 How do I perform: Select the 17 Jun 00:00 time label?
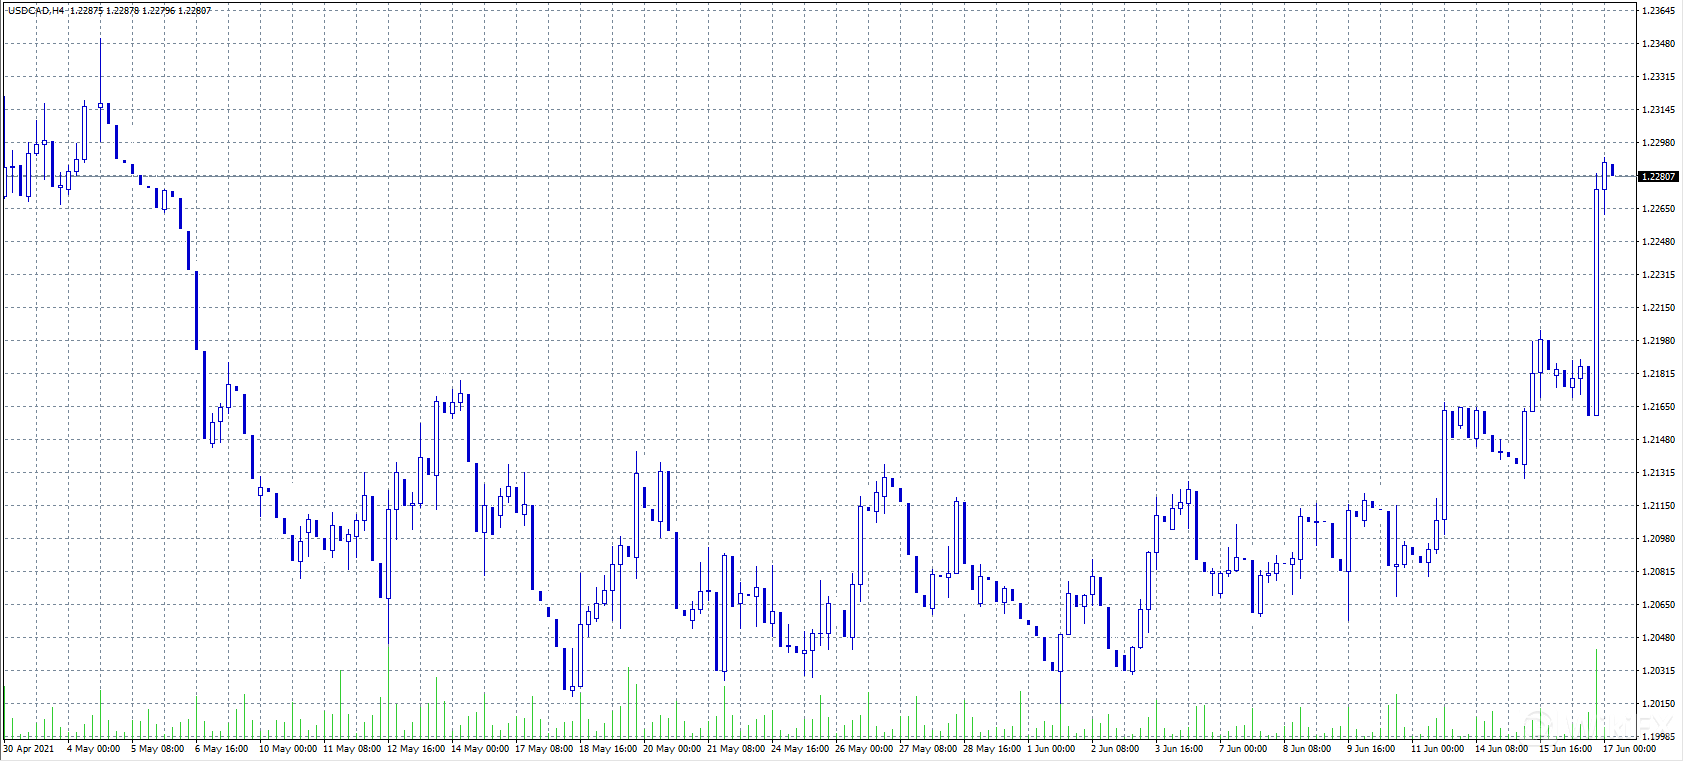(1629, 748)
